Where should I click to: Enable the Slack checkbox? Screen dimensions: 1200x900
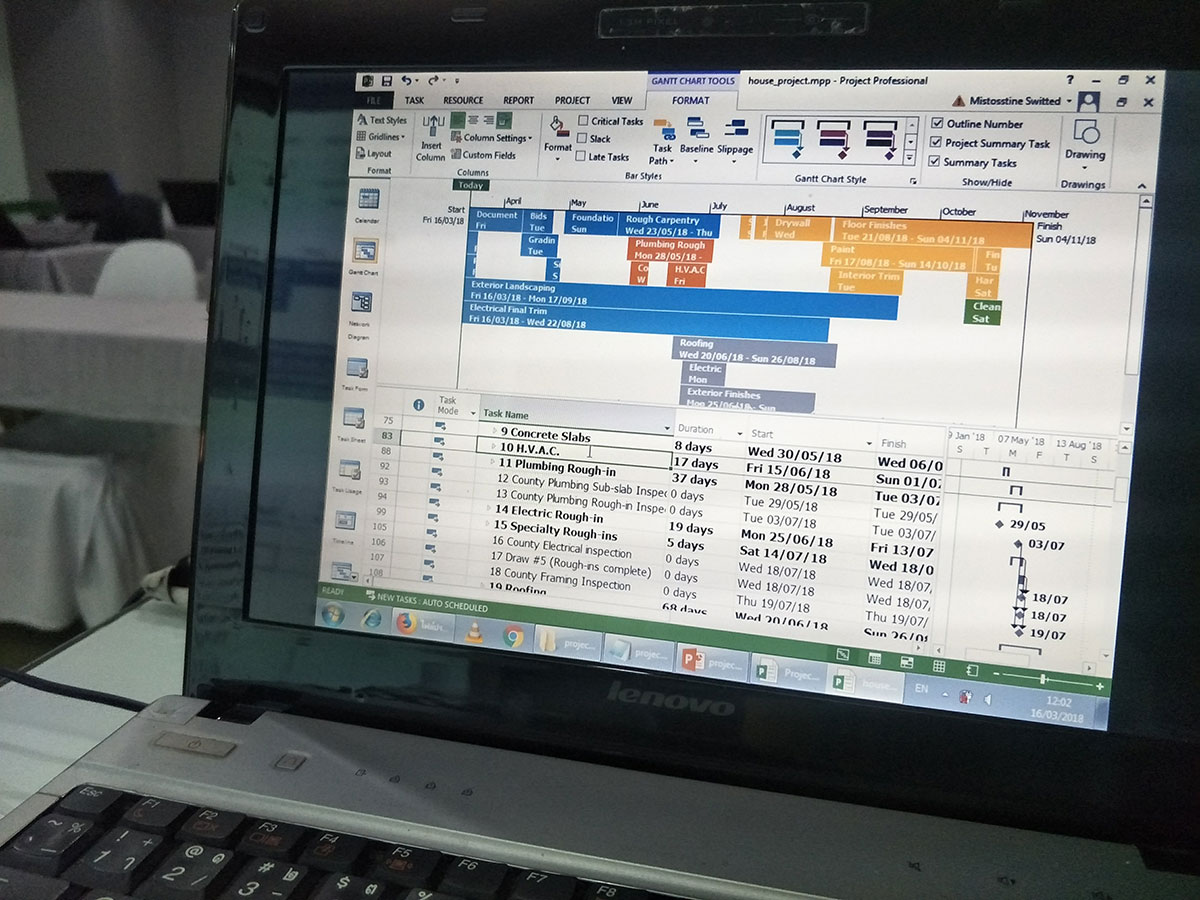(x=583, y=139)
